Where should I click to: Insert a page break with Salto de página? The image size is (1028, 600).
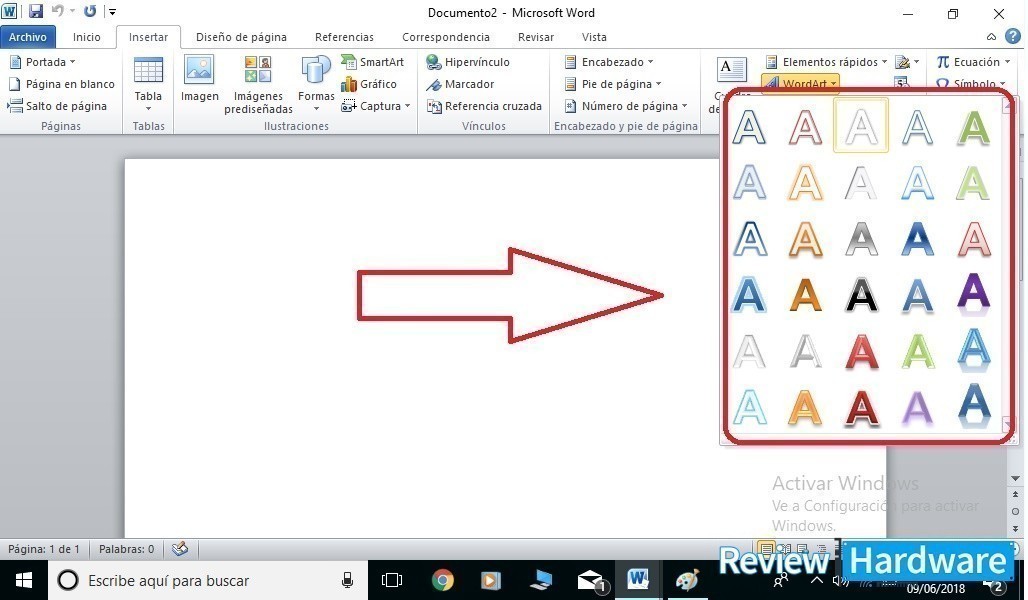(x=57, y=106)
